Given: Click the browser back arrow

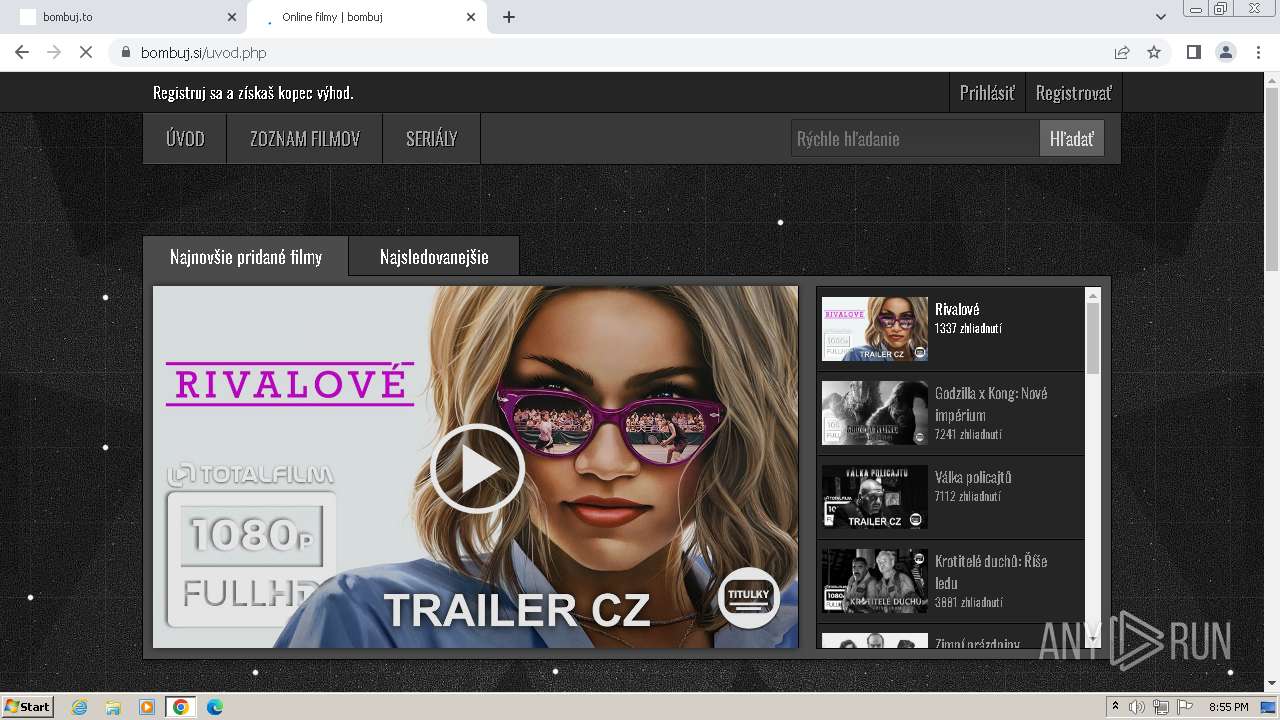Looking at the screenshot, I should [x=22, y=52].
